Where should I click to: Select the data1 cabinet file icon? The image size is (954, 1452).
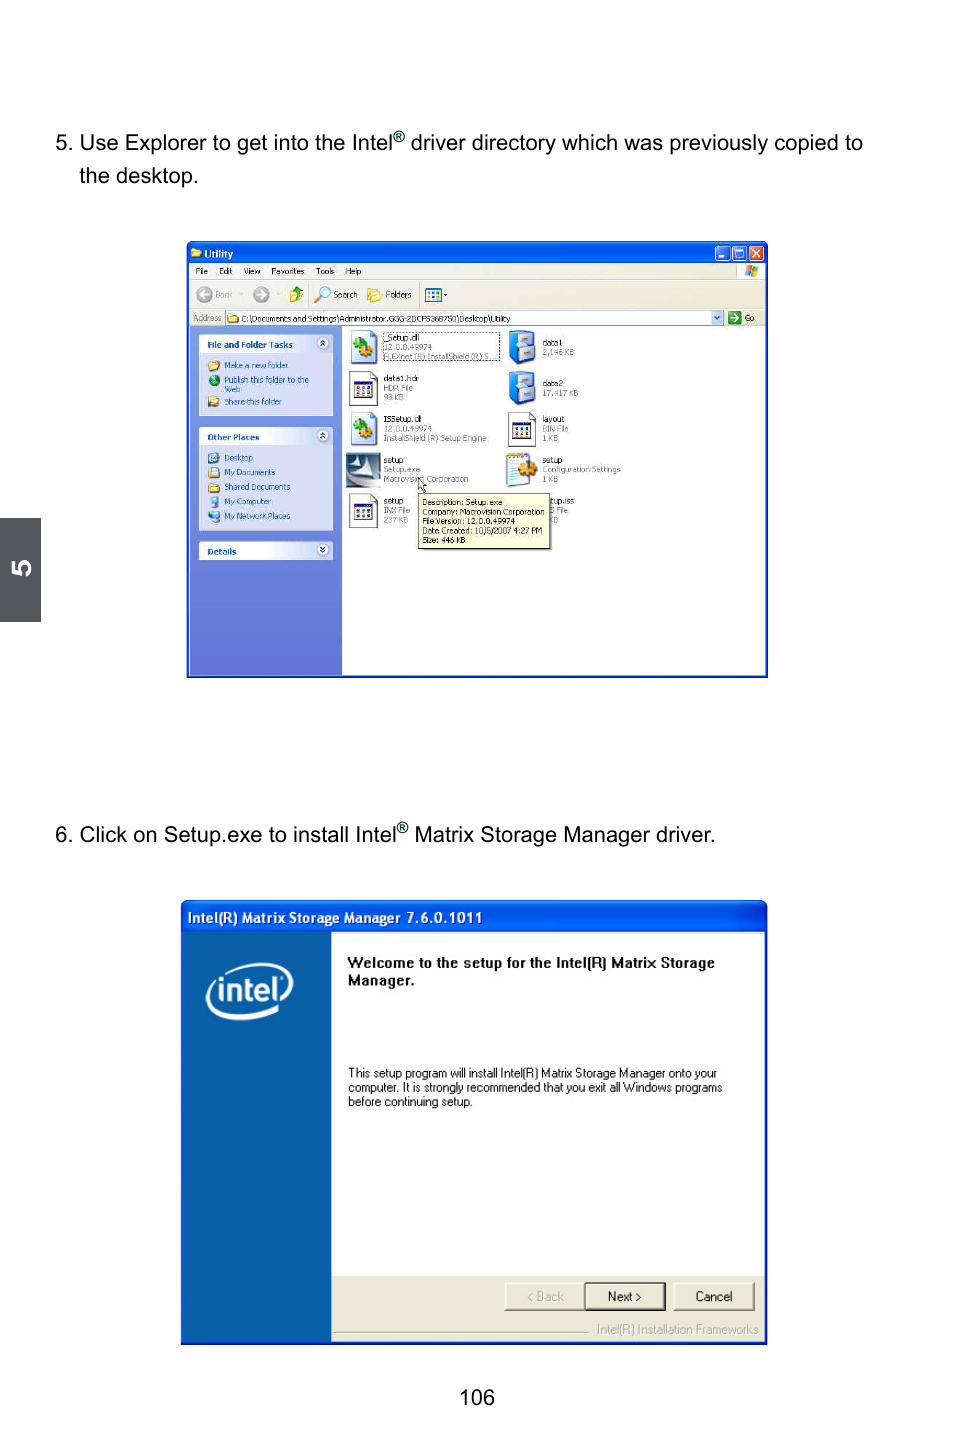click(522, 347)
